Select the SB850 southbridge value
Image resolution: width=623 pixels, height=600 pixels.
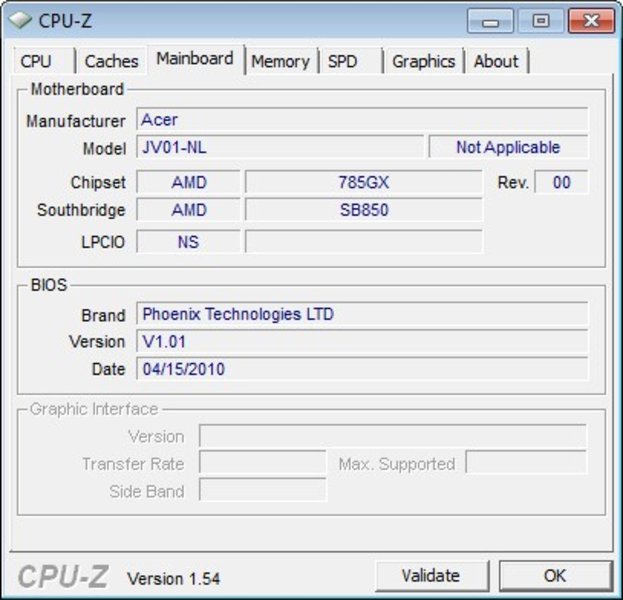(364, 209)
